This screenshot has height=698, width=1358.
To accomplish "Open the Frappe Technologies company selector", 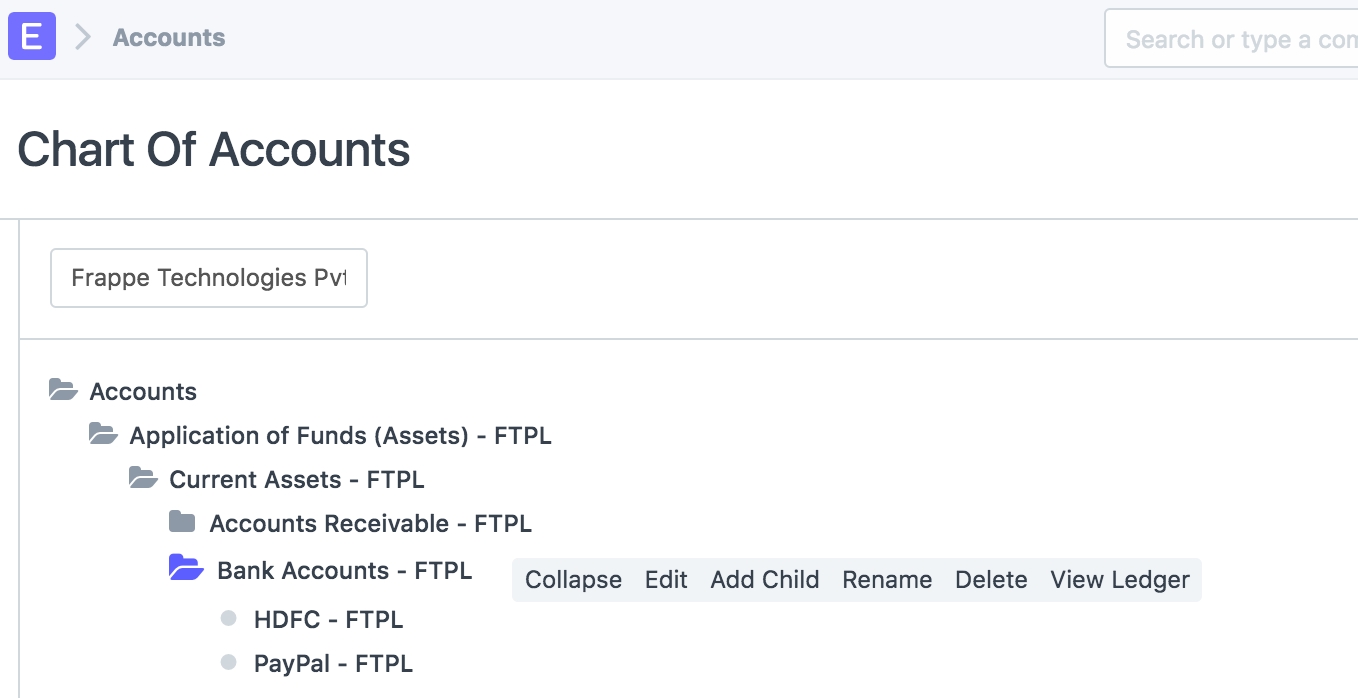I will tap(209, 278).
